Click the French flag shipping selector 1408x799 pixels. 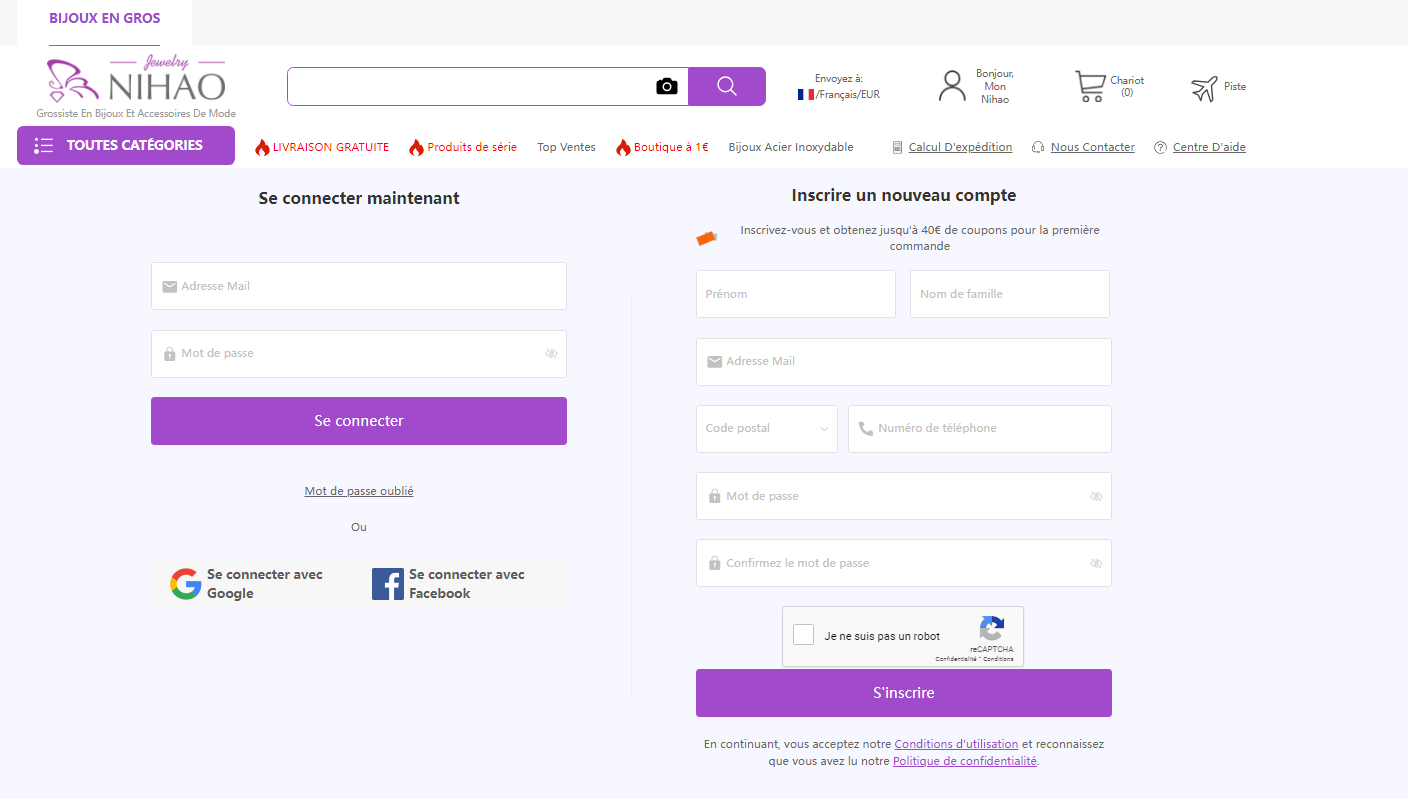point(805,94)
